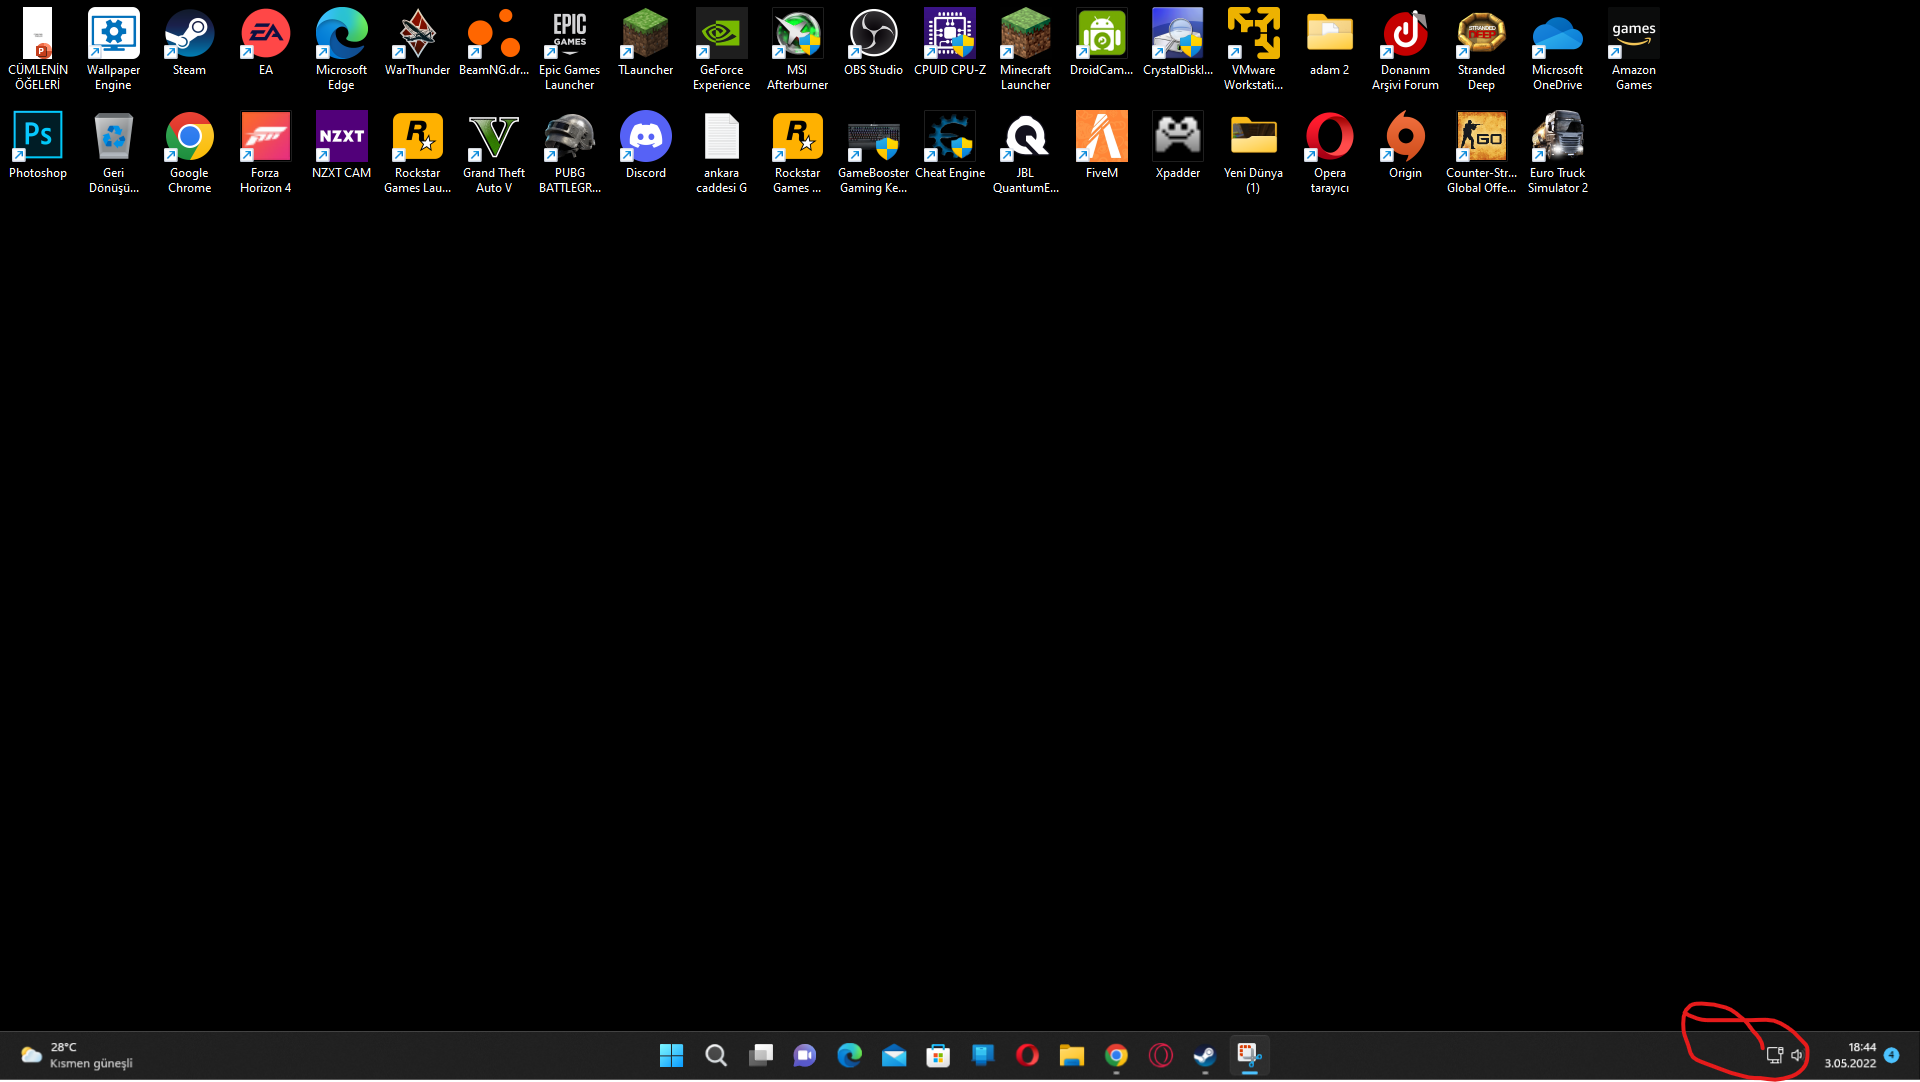
Task: Open Steam from the taskbar
Action: pyautogui.click(x=1205, y=1056)
